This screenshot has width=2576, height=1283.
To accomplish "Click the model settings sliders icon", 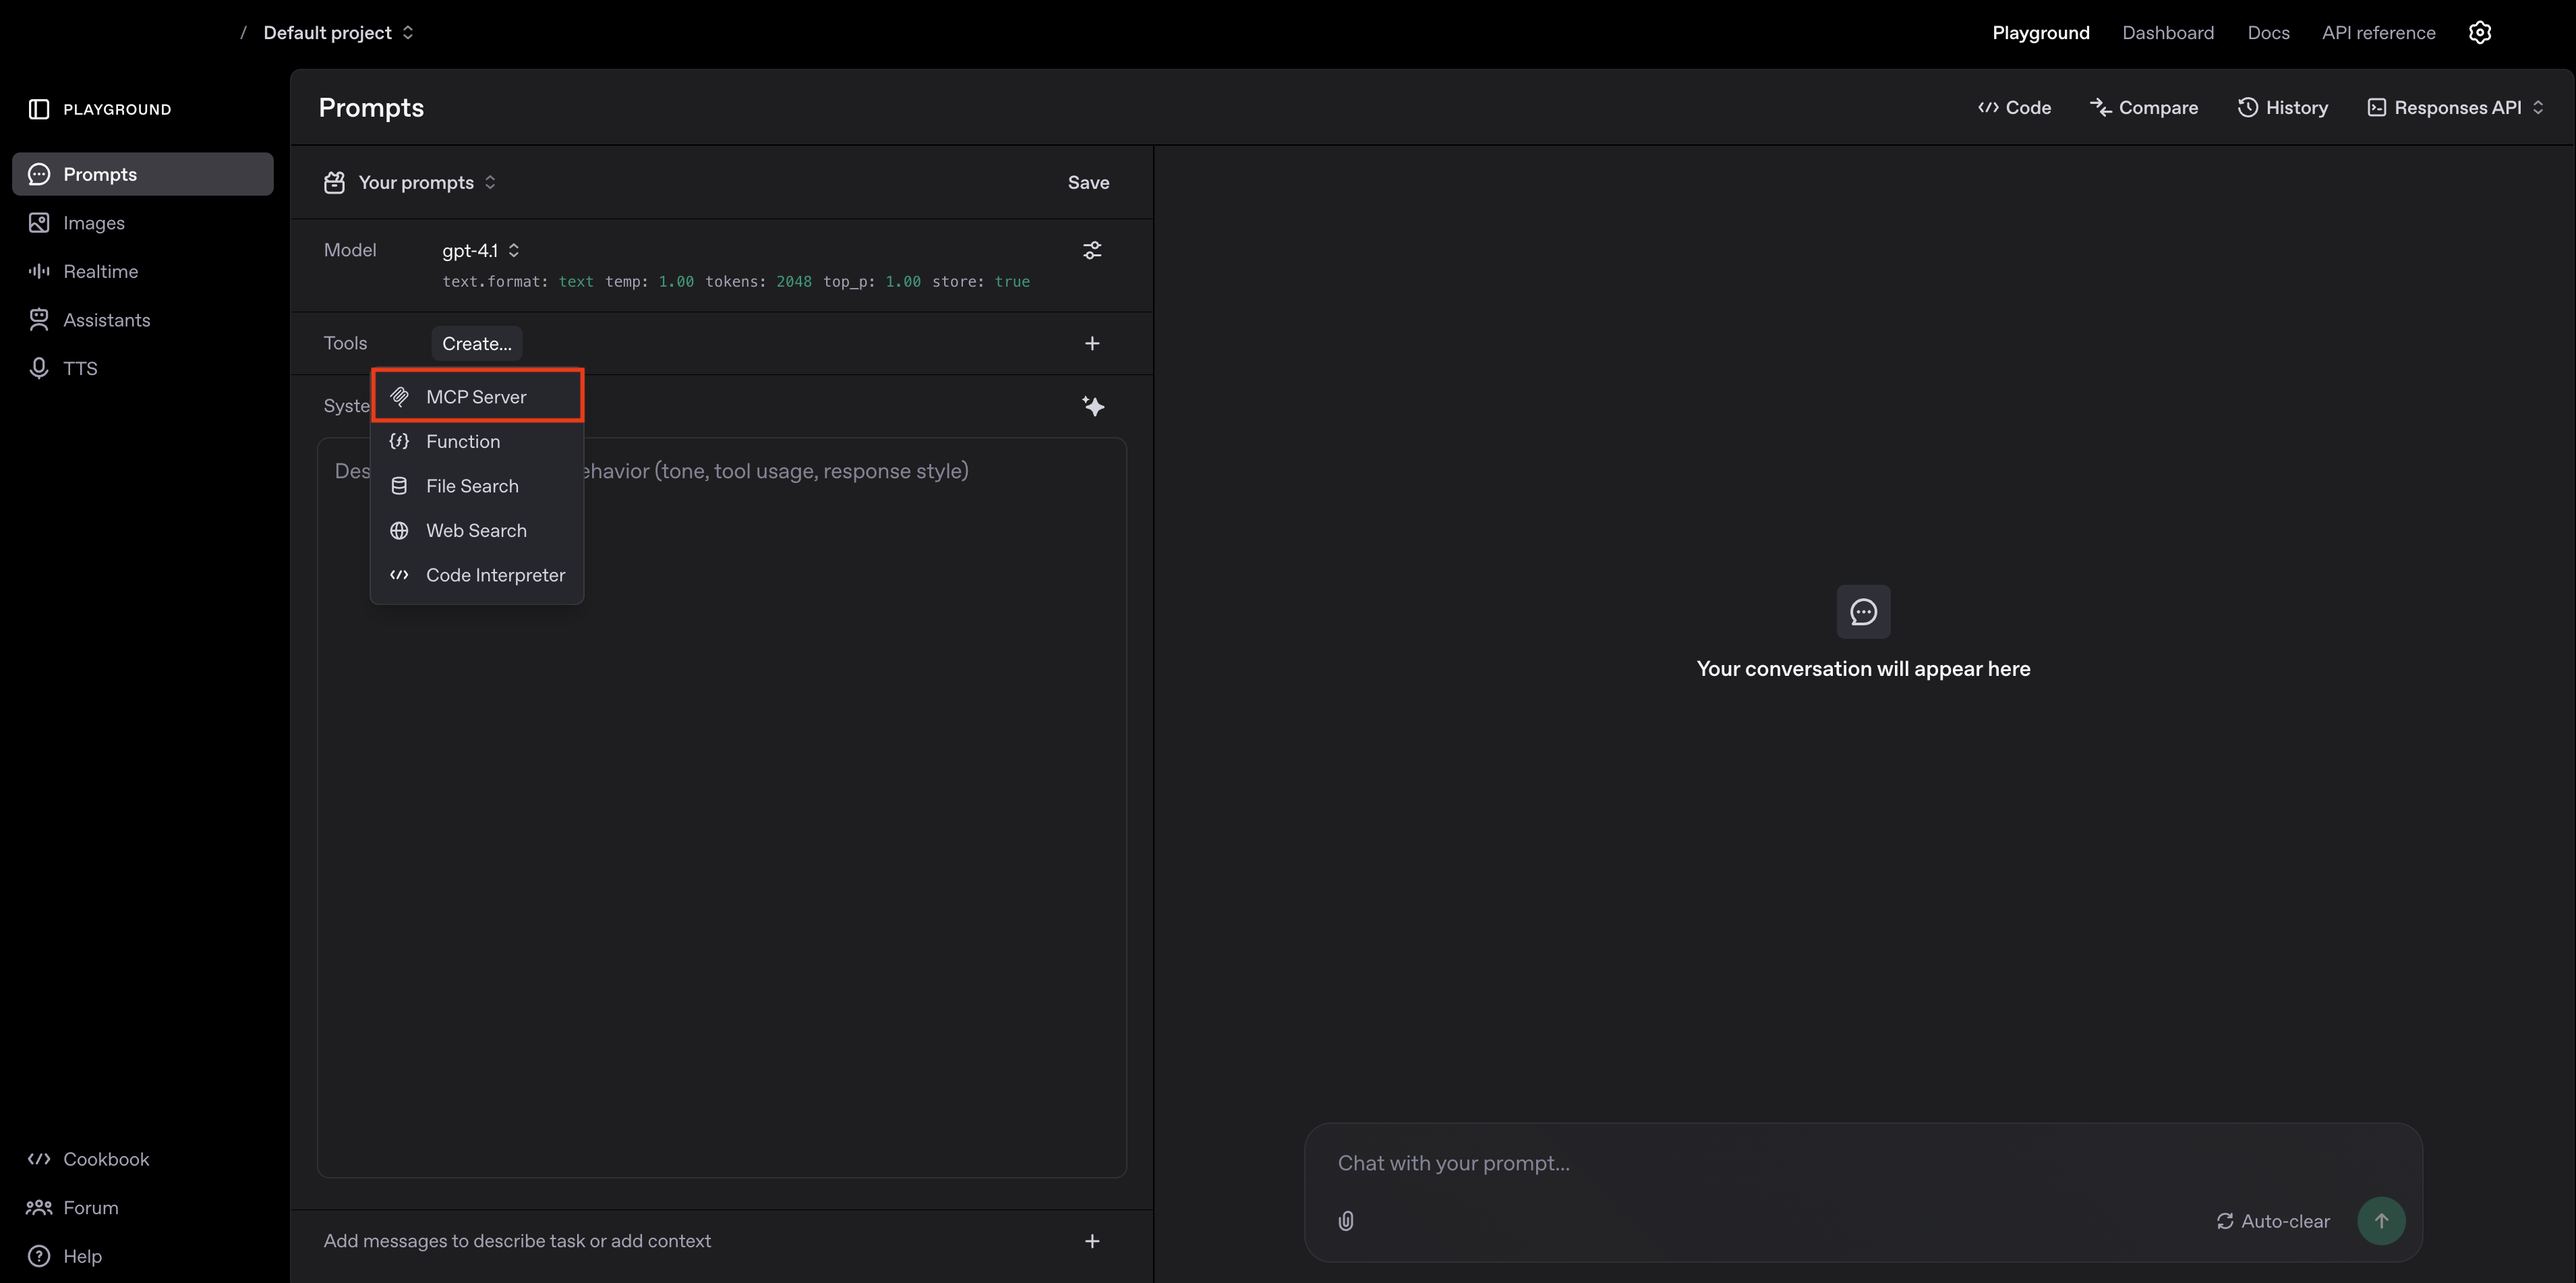I will (1092, 250).
